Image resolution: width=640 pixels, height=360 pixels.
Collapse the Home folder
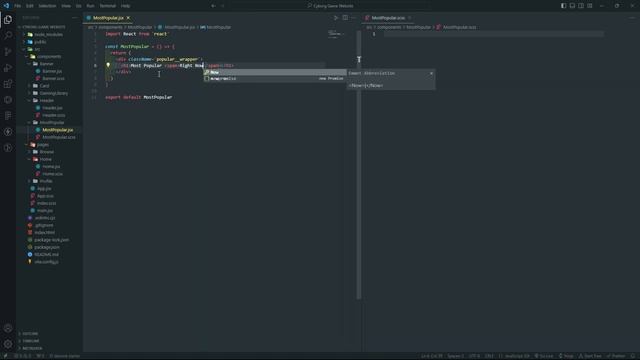tap(45, 159)
